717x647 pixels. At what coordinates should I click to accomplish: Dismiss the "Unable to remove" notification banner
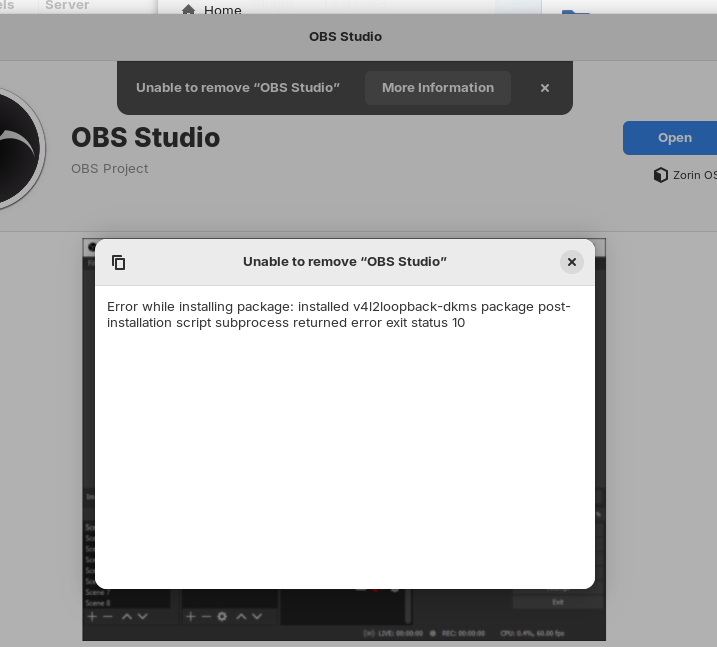coord(545,88)
